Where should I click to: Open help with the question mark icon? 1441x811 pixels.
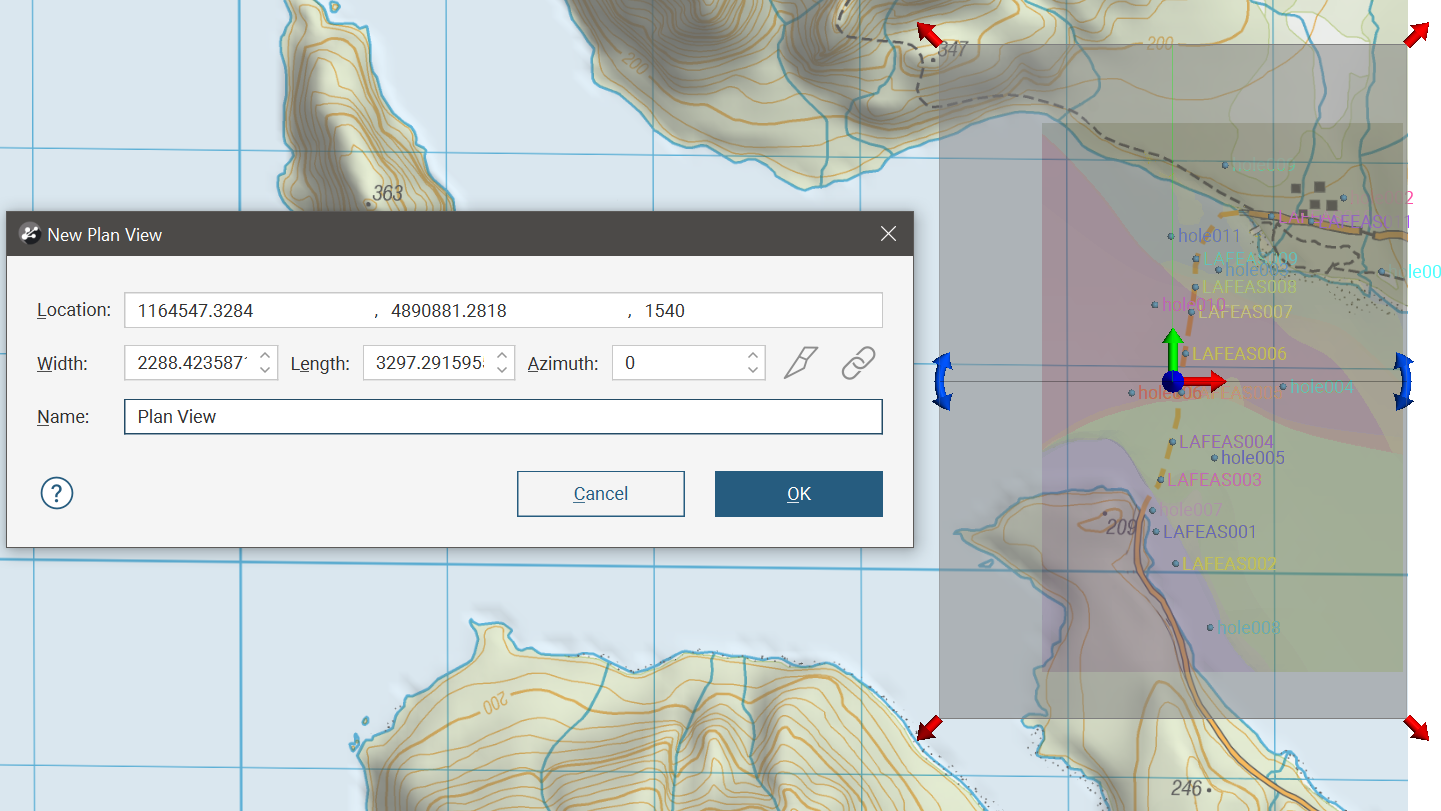tap(57, 493)
